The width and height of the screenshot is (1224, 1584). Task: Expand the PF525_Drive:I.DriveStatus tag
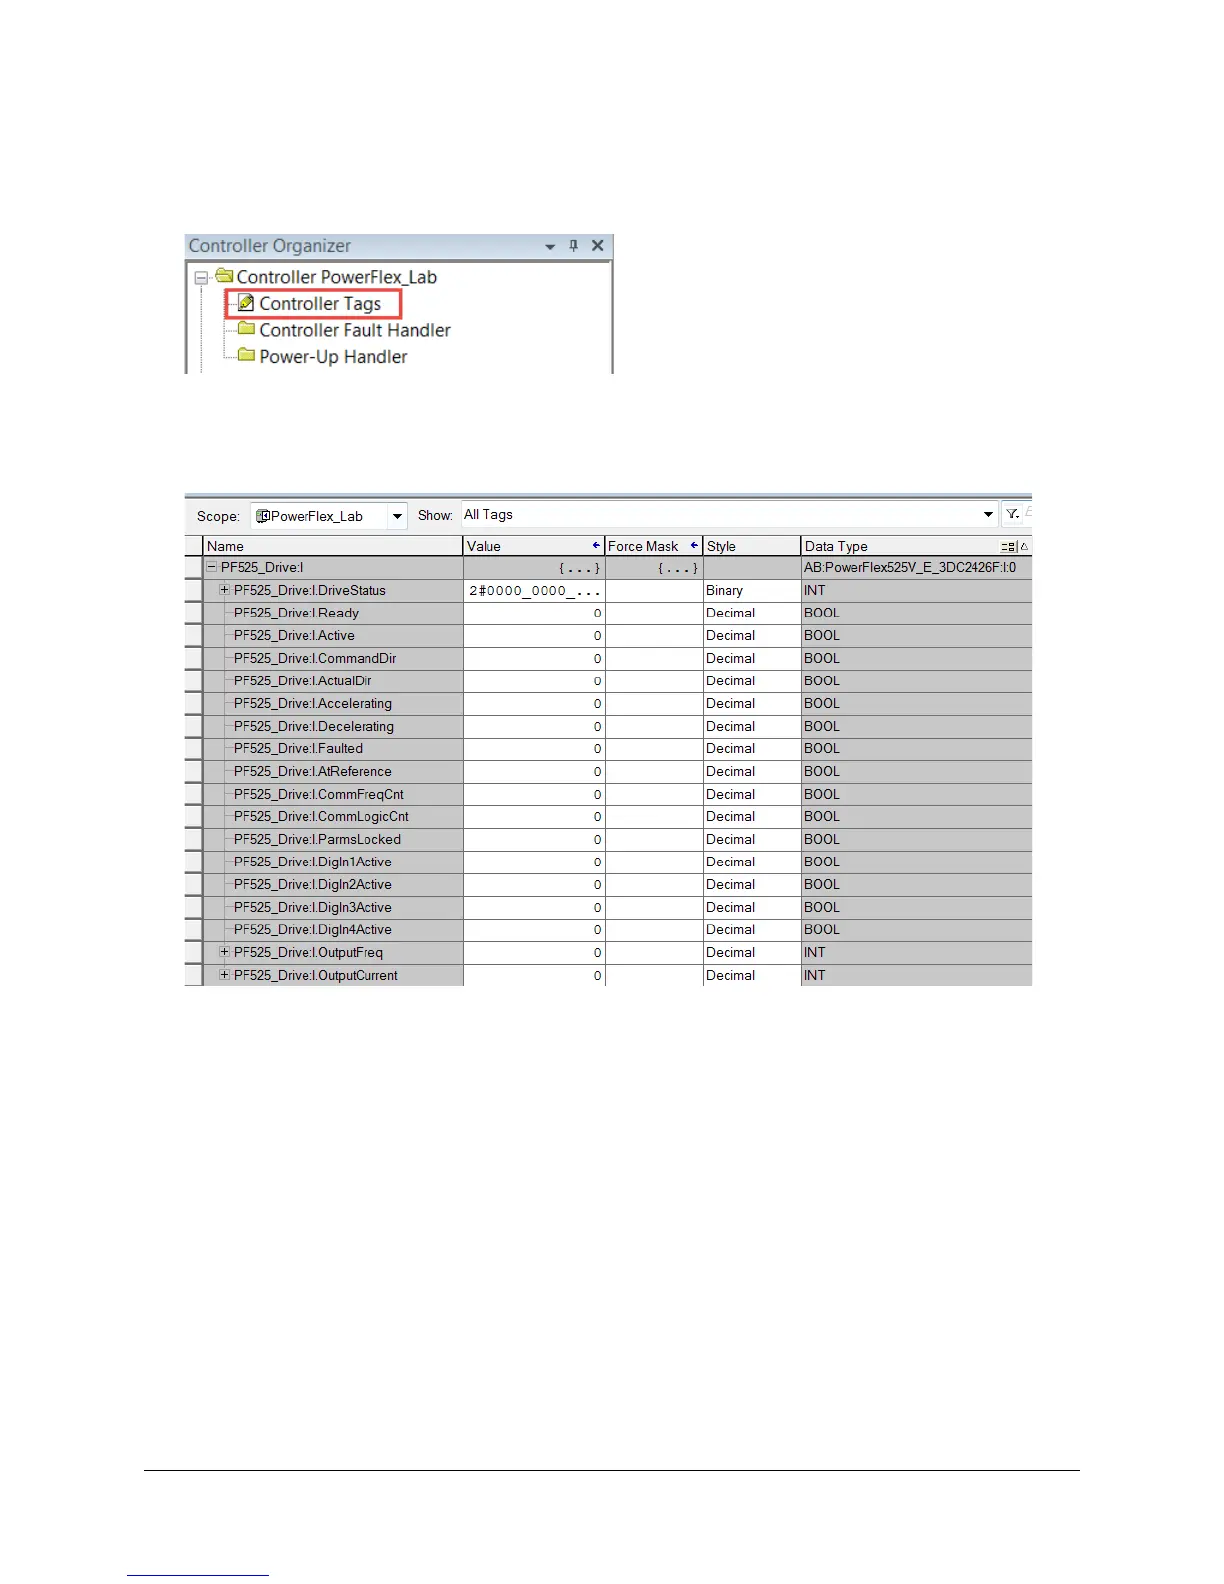(225, 590)
